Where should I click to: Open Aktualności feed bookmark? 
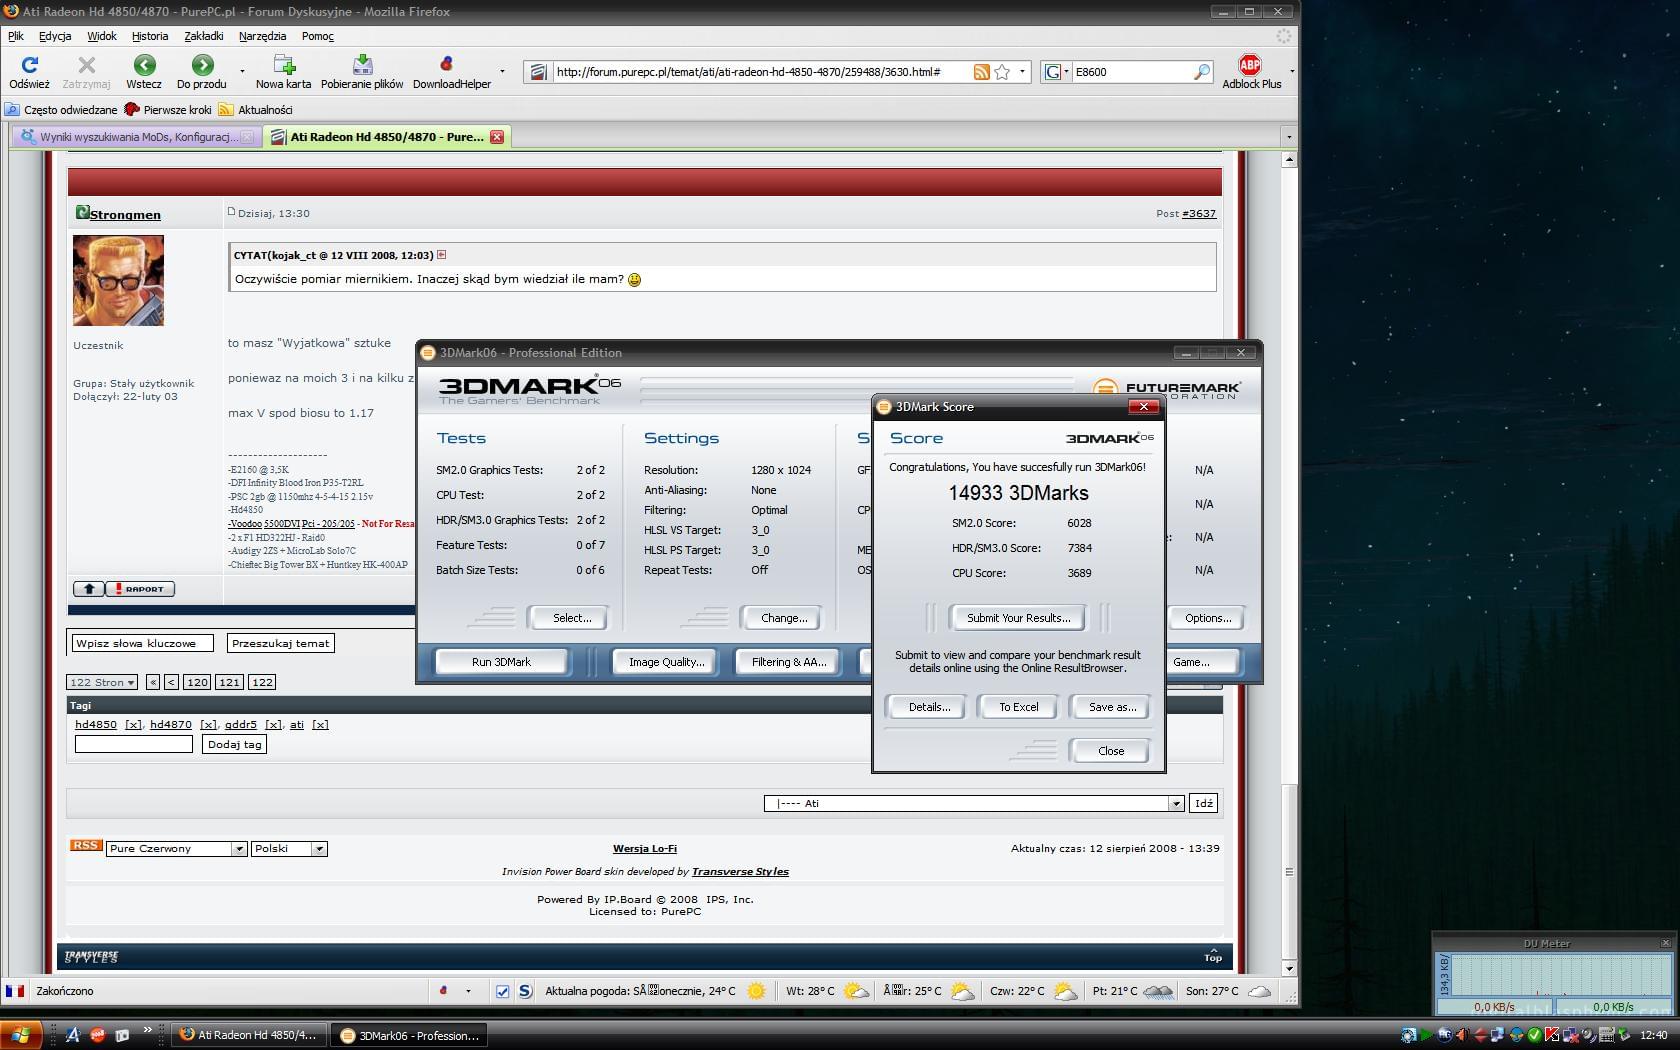pyautogui.click(x=255, y=110)
